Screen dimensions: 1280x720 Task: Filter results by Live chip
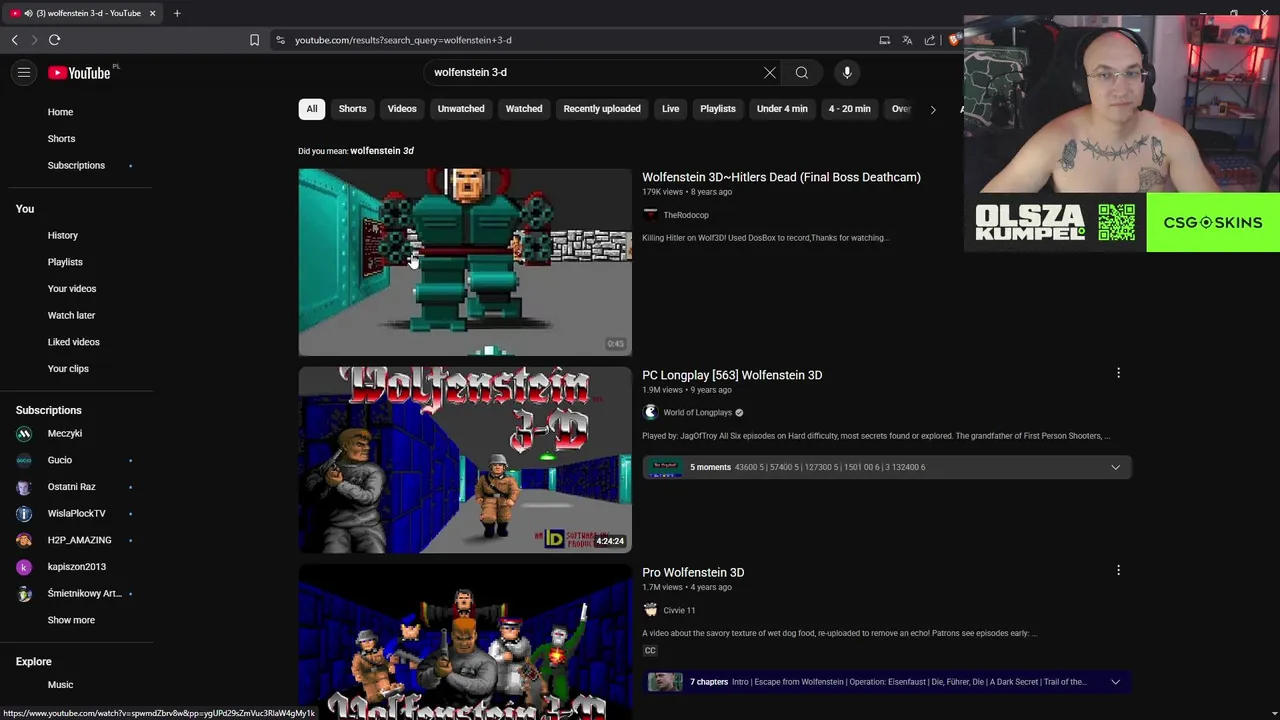(670, 109)
